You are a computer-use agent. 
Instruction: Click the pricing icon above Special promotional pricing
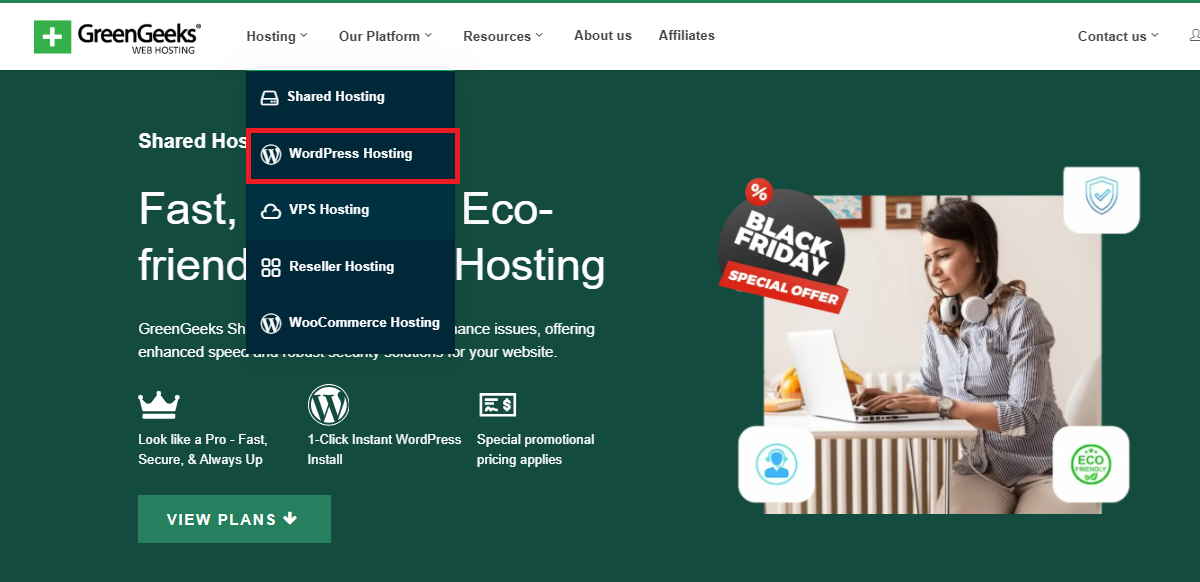(497, 404)
